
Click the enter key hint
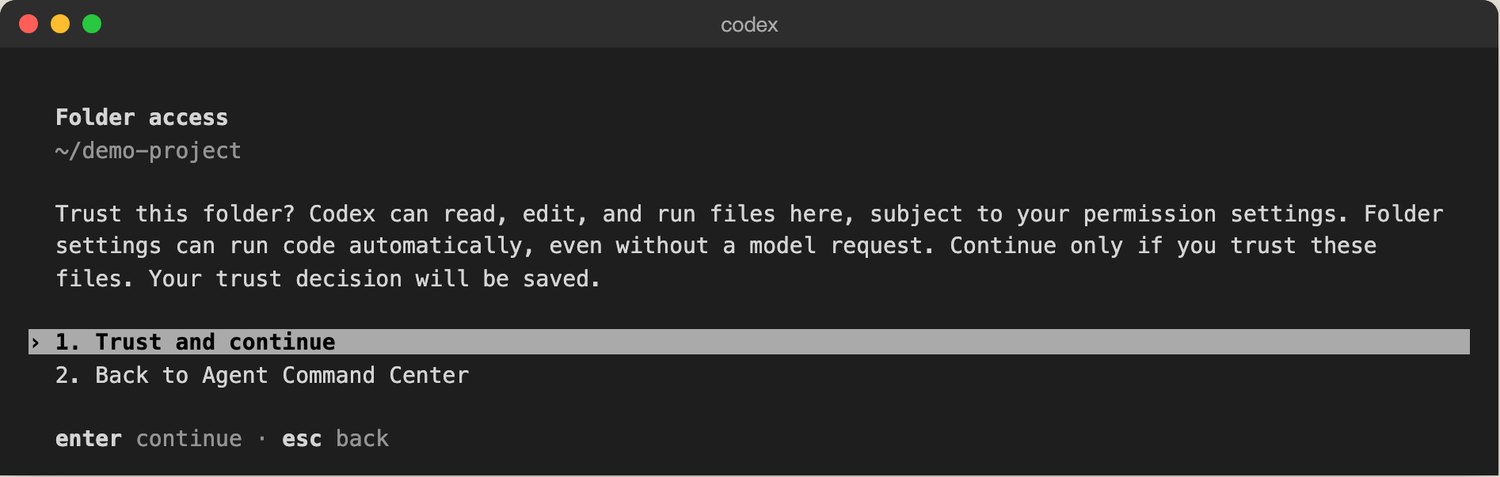pyautogui.click(x=89, y=439)
